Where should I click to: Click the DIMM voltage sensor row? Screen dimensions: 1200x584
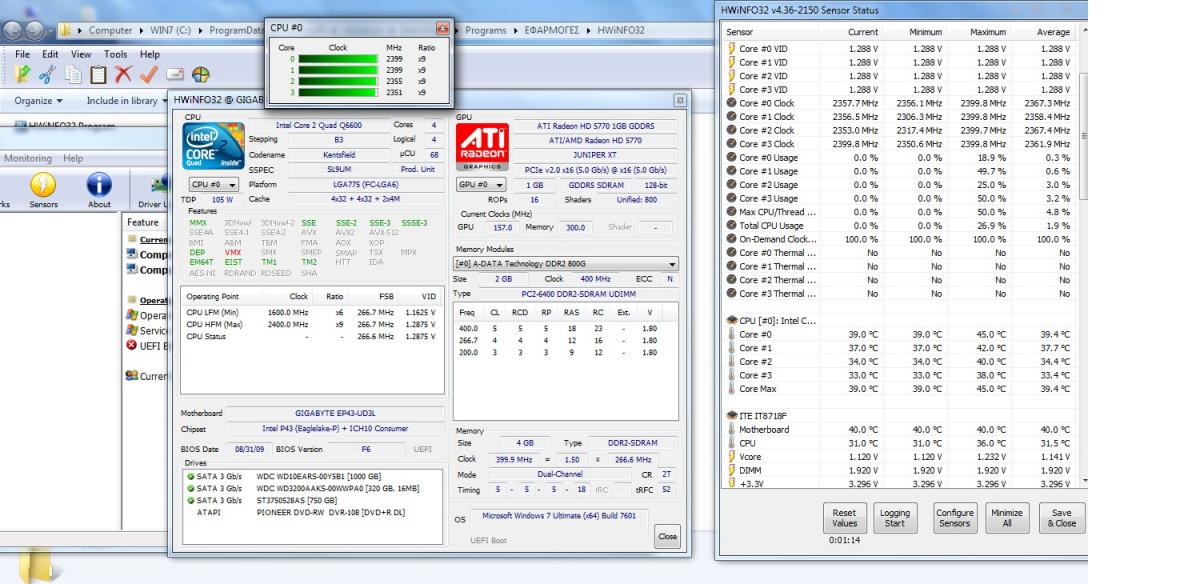click(898, 470)
